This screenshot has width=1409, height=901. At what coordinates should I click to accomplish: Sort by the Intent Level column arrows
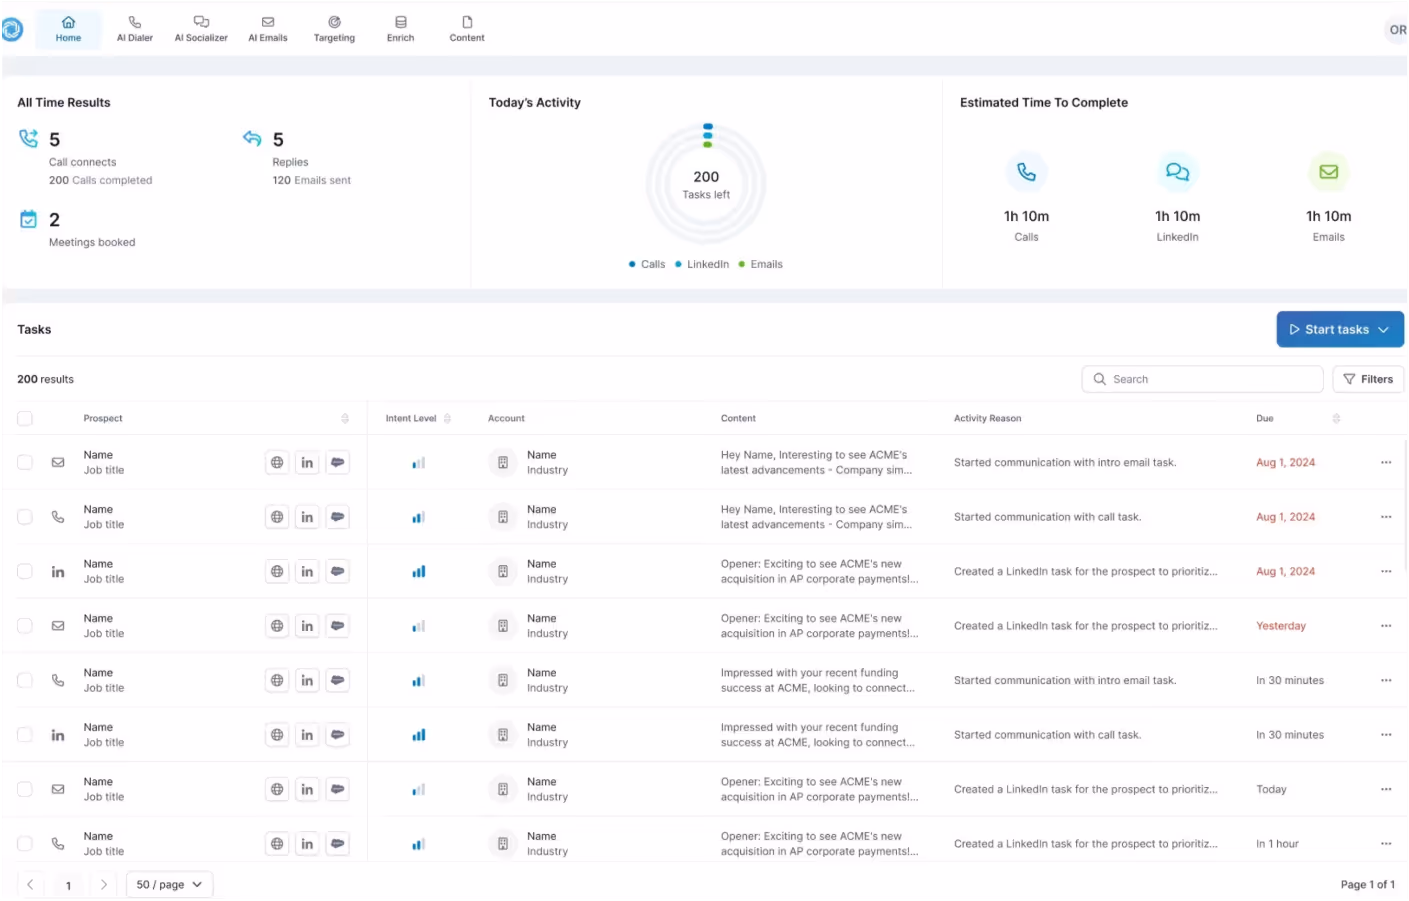pyautogui.click(x=447, y=418)
